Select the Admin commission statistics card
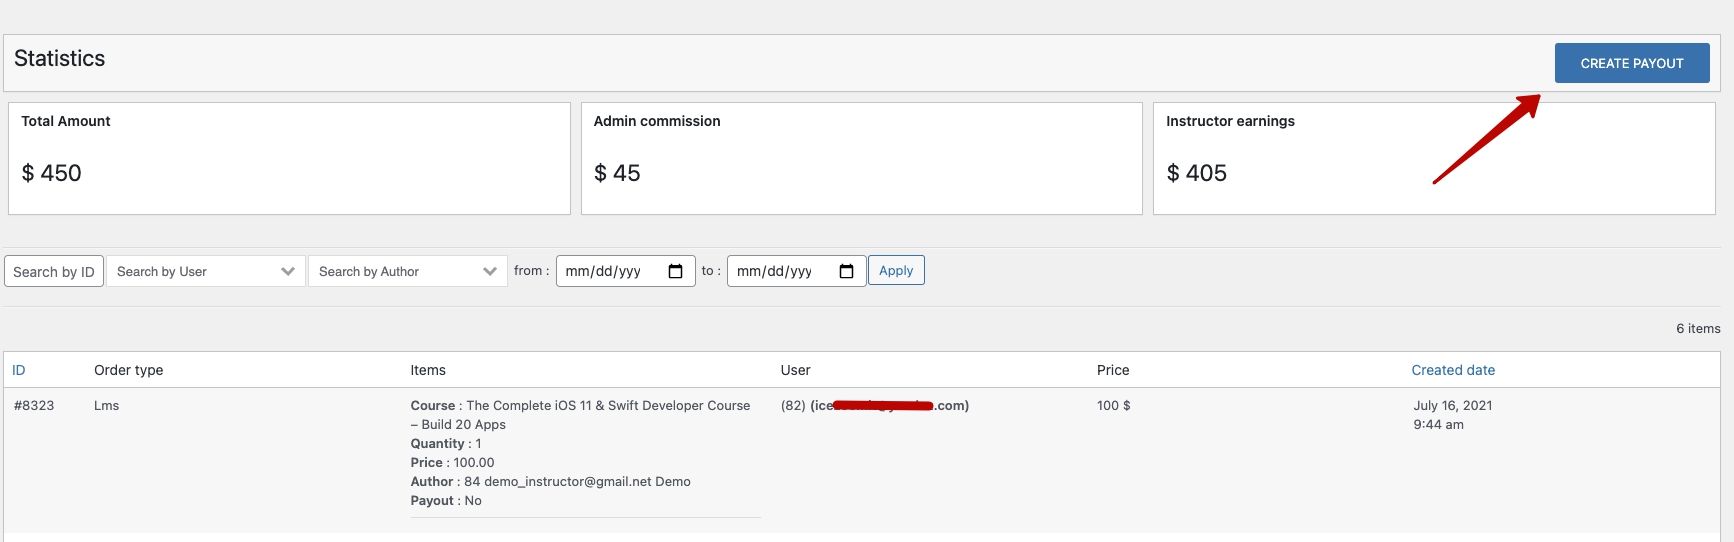The width and height of the screenshot is (1734, 542). tap(861, 158)
